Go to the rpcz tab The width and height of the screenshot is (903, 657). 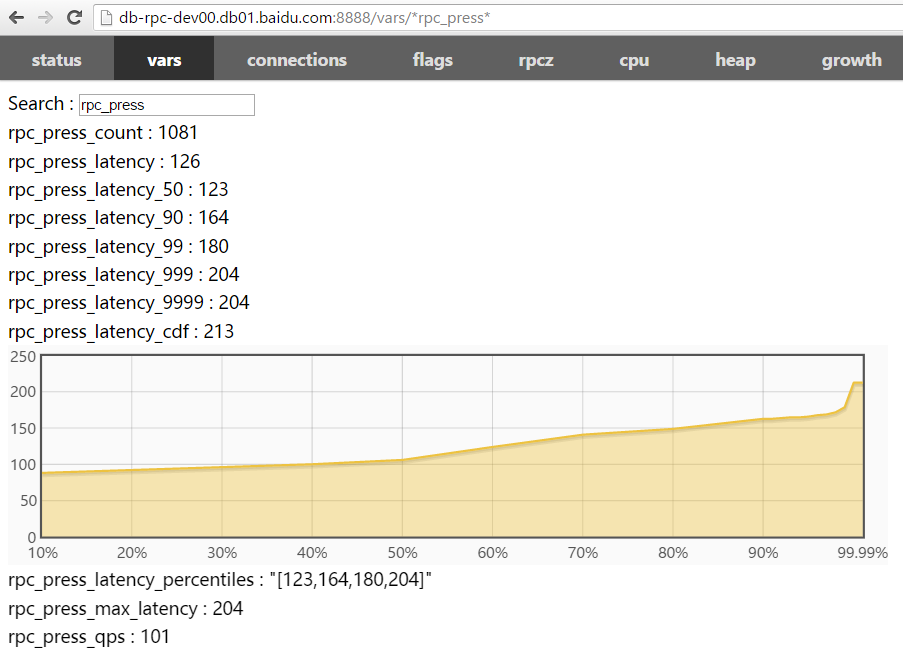pos(536,60)
